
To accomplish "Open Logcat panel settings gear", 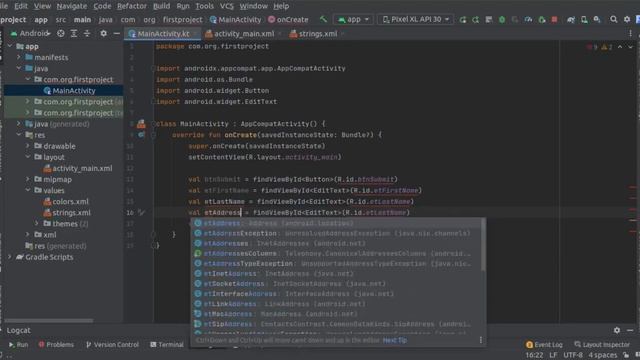I will (617, 330).
